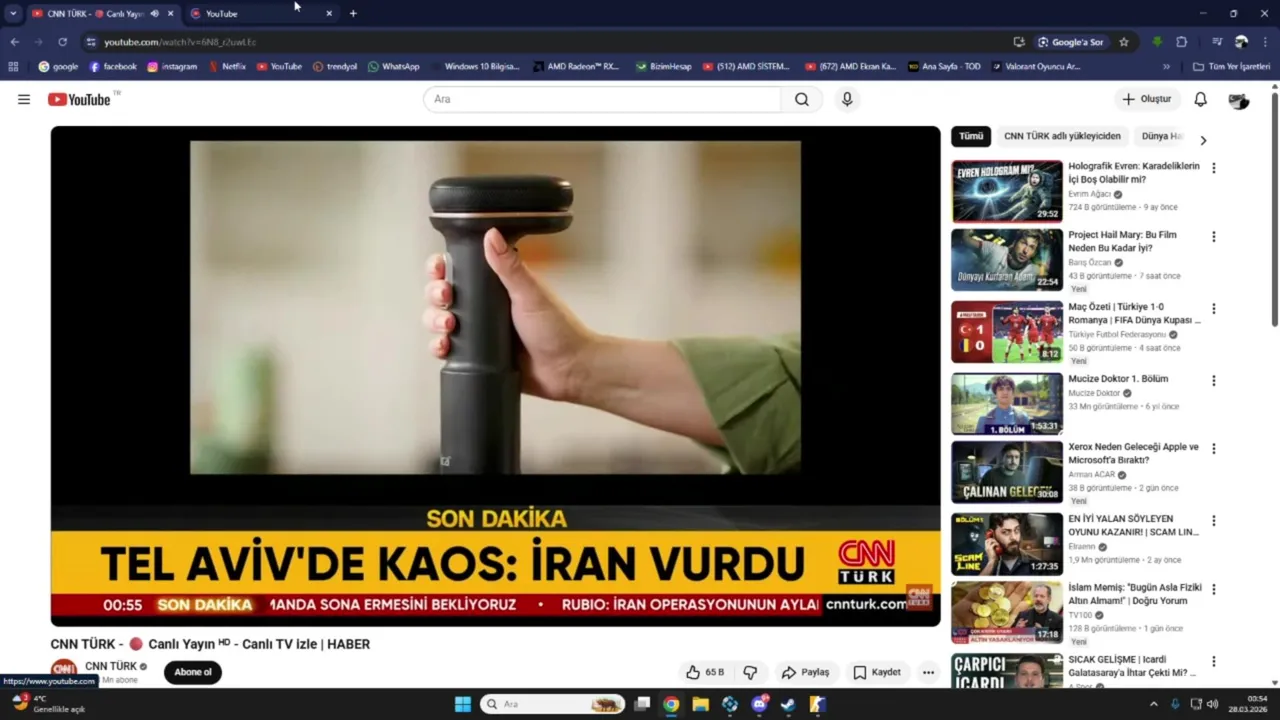Open options for Project Hail Mary video

tap(1214, 237)
